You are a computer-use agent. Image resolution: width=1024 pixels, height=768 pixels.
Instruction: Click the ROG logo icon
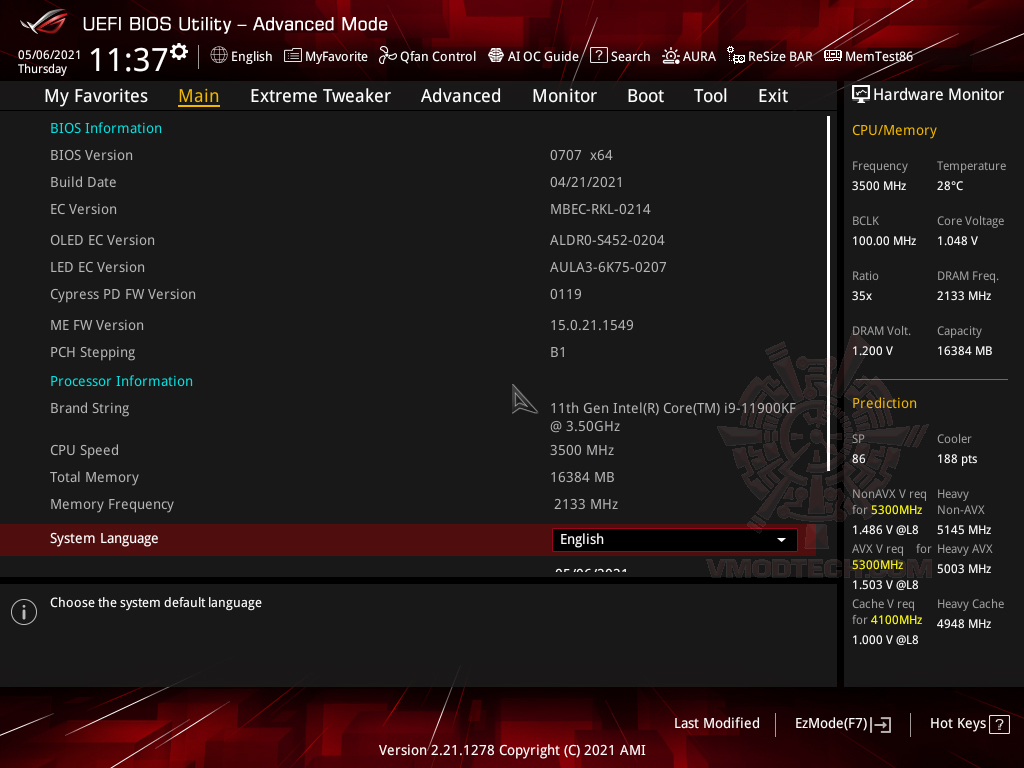[x=43, y=22]
